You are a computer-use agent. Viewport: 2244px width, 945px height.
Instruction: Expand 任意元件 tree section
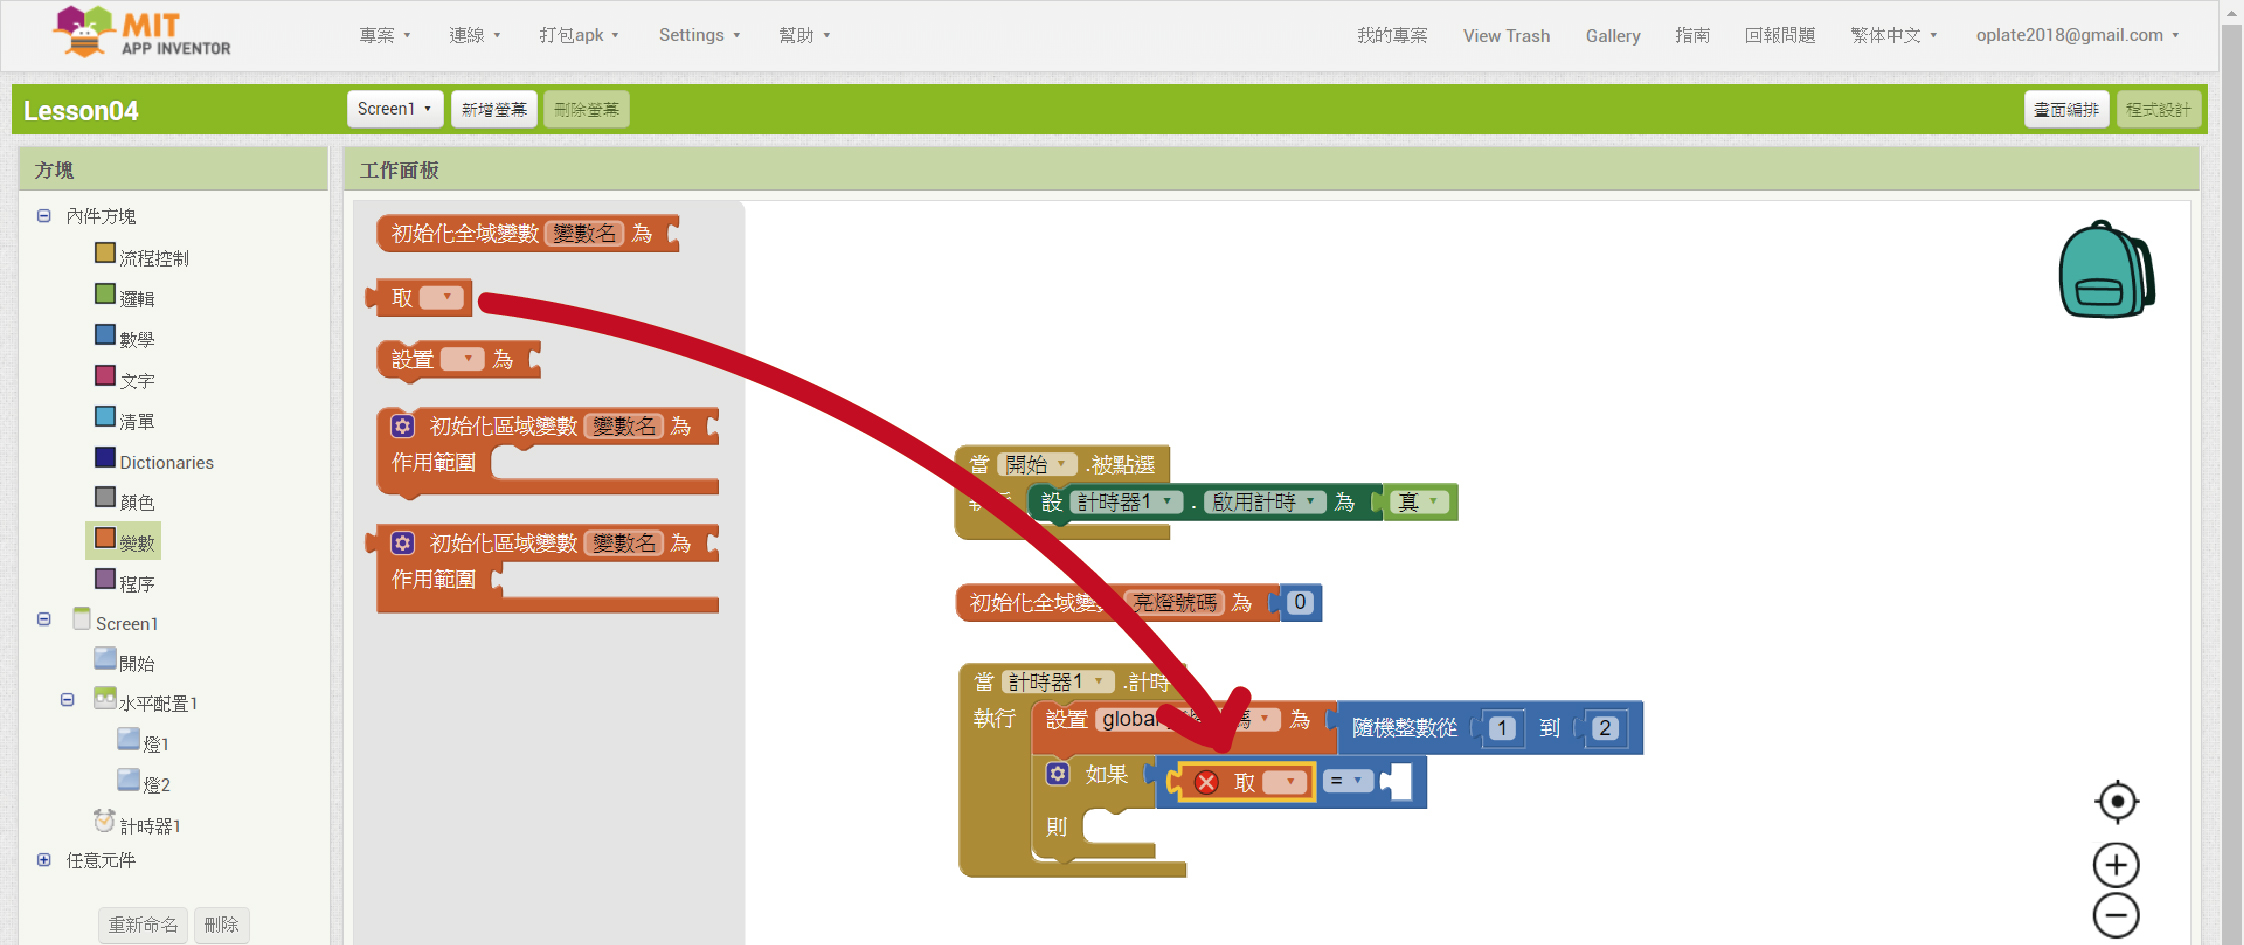[x=44, y=860]
